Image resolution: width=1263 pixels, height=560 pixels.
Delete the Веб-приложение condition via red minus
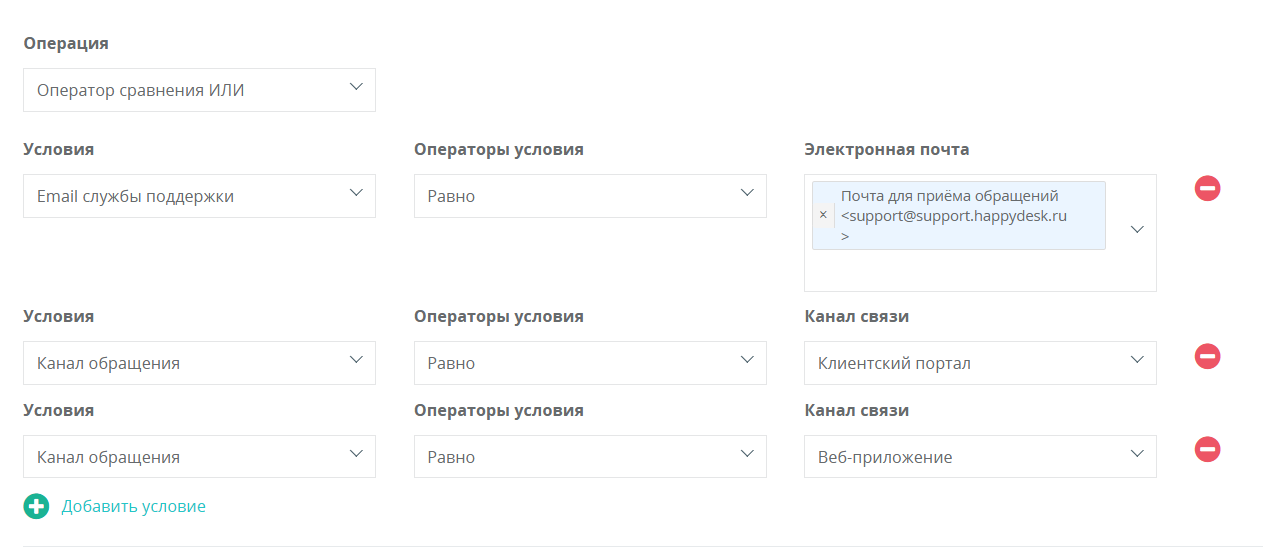(1207, 450)
